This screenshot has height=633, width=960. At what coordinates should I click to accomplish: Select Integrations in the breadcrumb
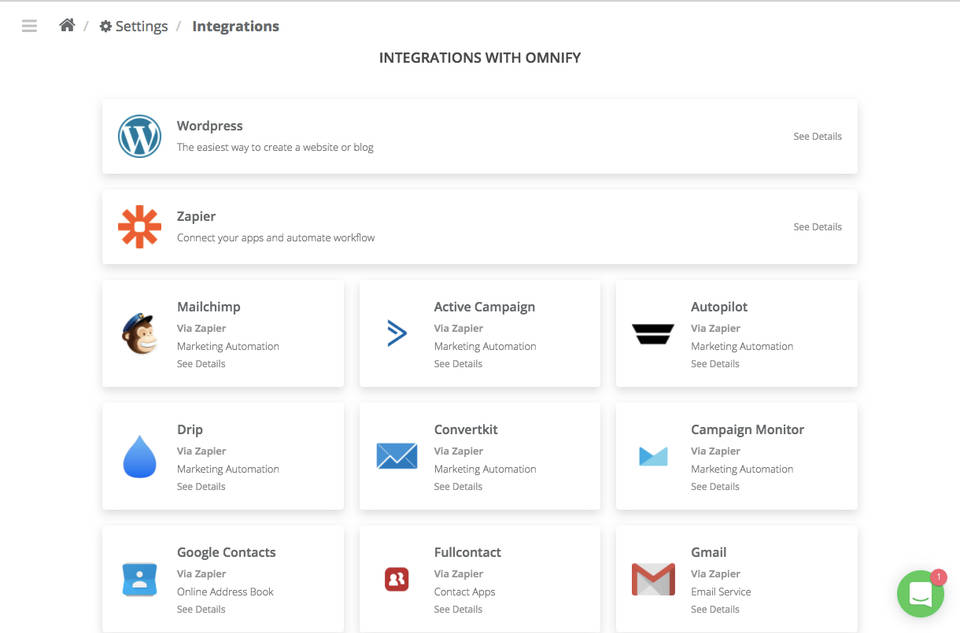click(x=235, y=26)
